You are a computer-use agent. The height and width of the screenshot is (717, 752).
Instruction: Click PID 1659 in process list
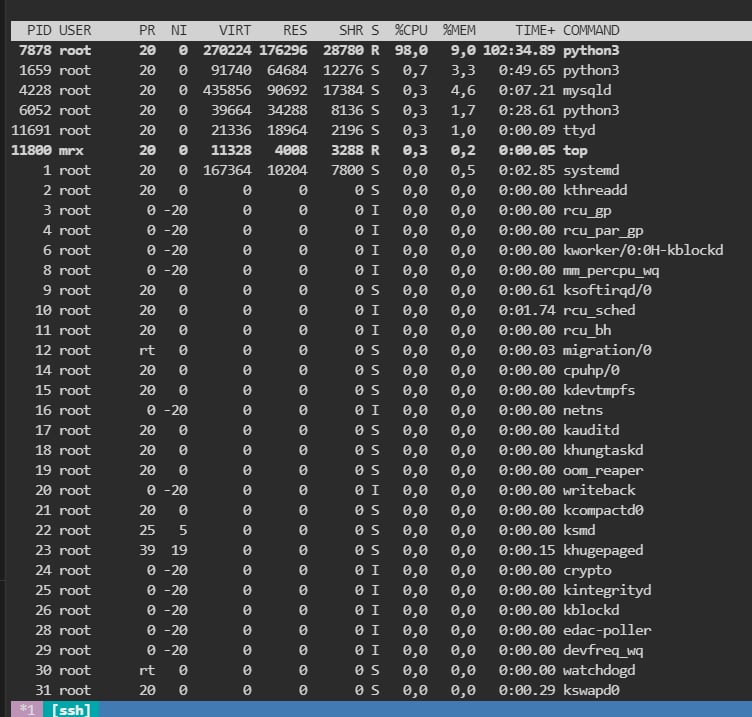(35, 71)
